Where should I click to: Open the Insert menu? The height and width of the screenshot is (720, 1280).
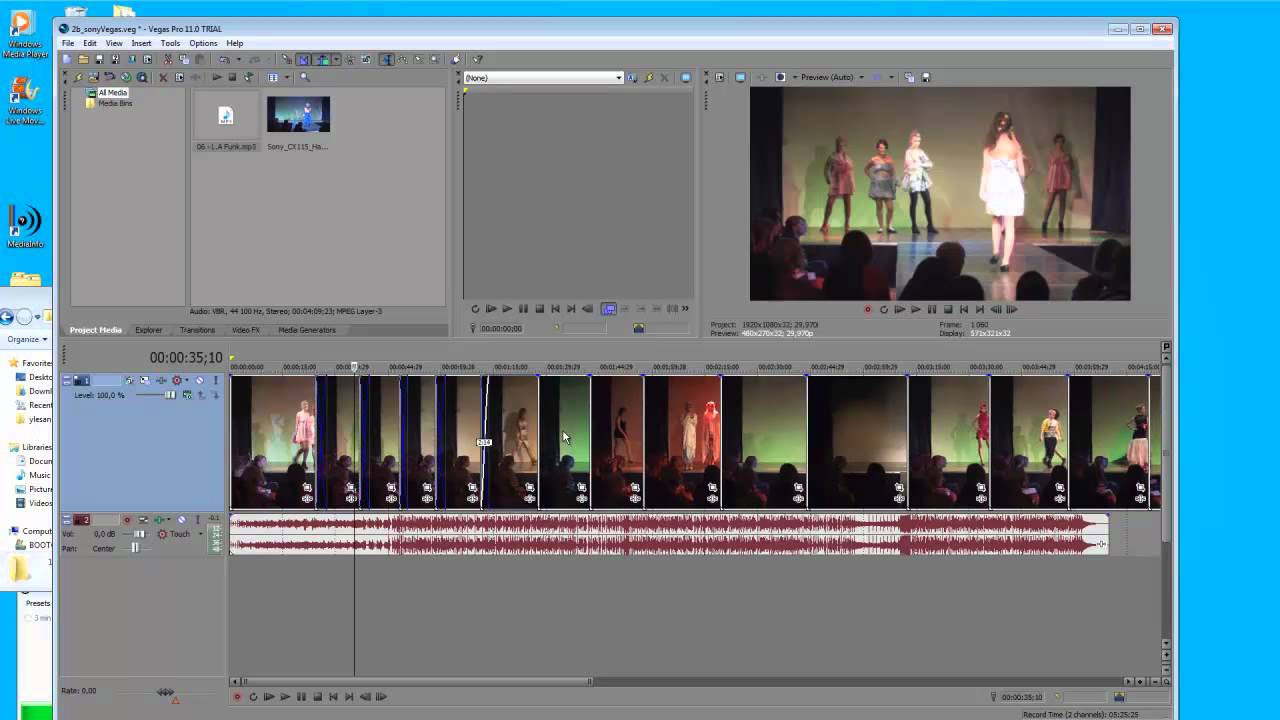[141, 43]
